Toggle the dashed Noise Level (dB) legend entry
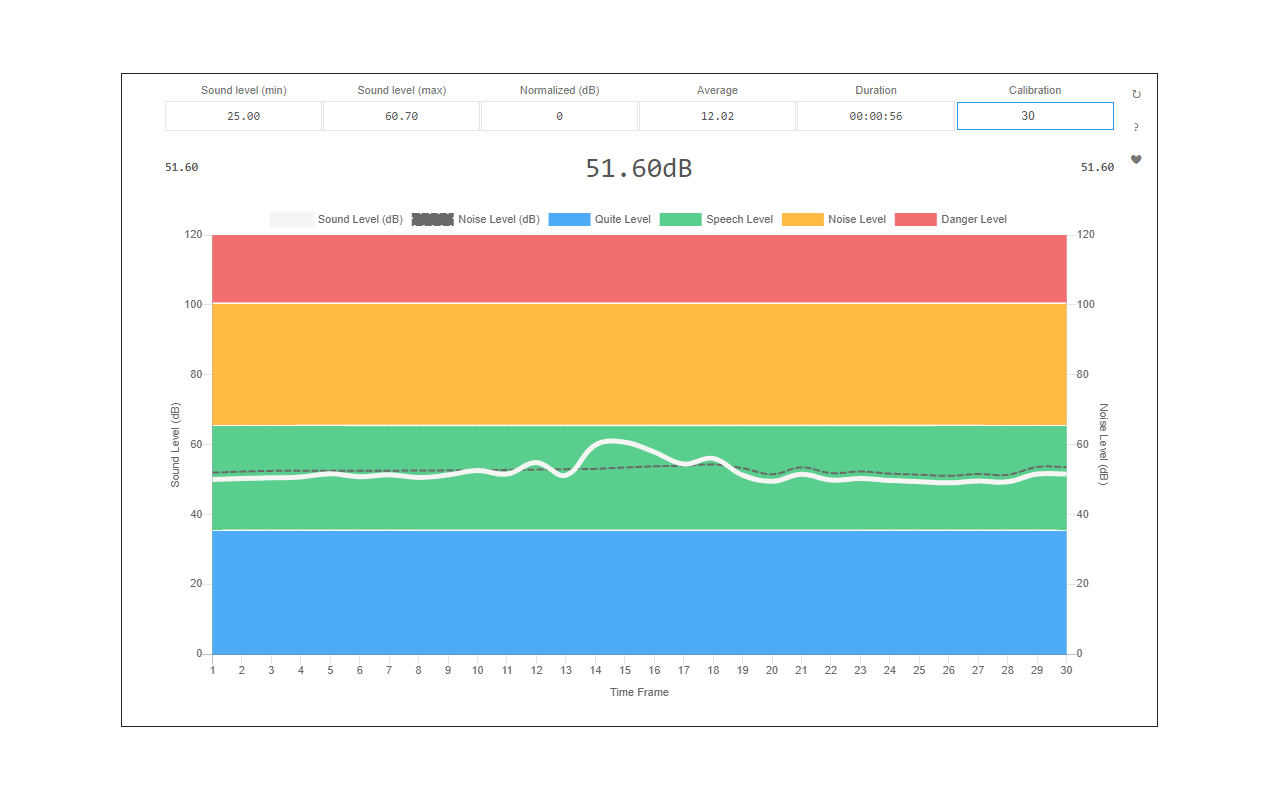Image resolution: width=1280 pixels, height=800 pixels. point(476,219)
